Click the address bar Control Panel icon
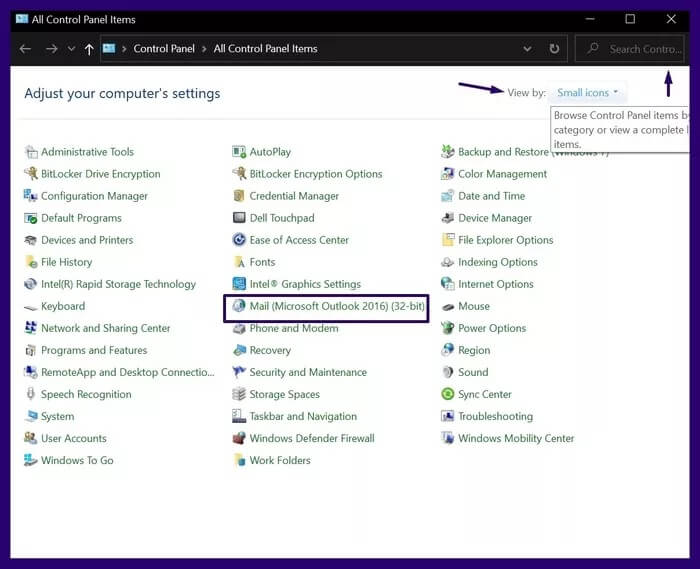Screen dimensions: 700x569 pyautogui.click(x=109, y=48)
